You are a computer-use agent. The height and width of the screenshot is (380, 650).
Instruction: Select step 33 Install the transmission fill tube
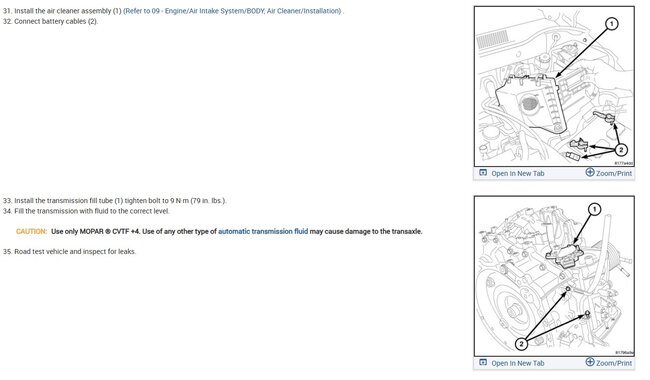pyautogui.click(x=115, y=201)
